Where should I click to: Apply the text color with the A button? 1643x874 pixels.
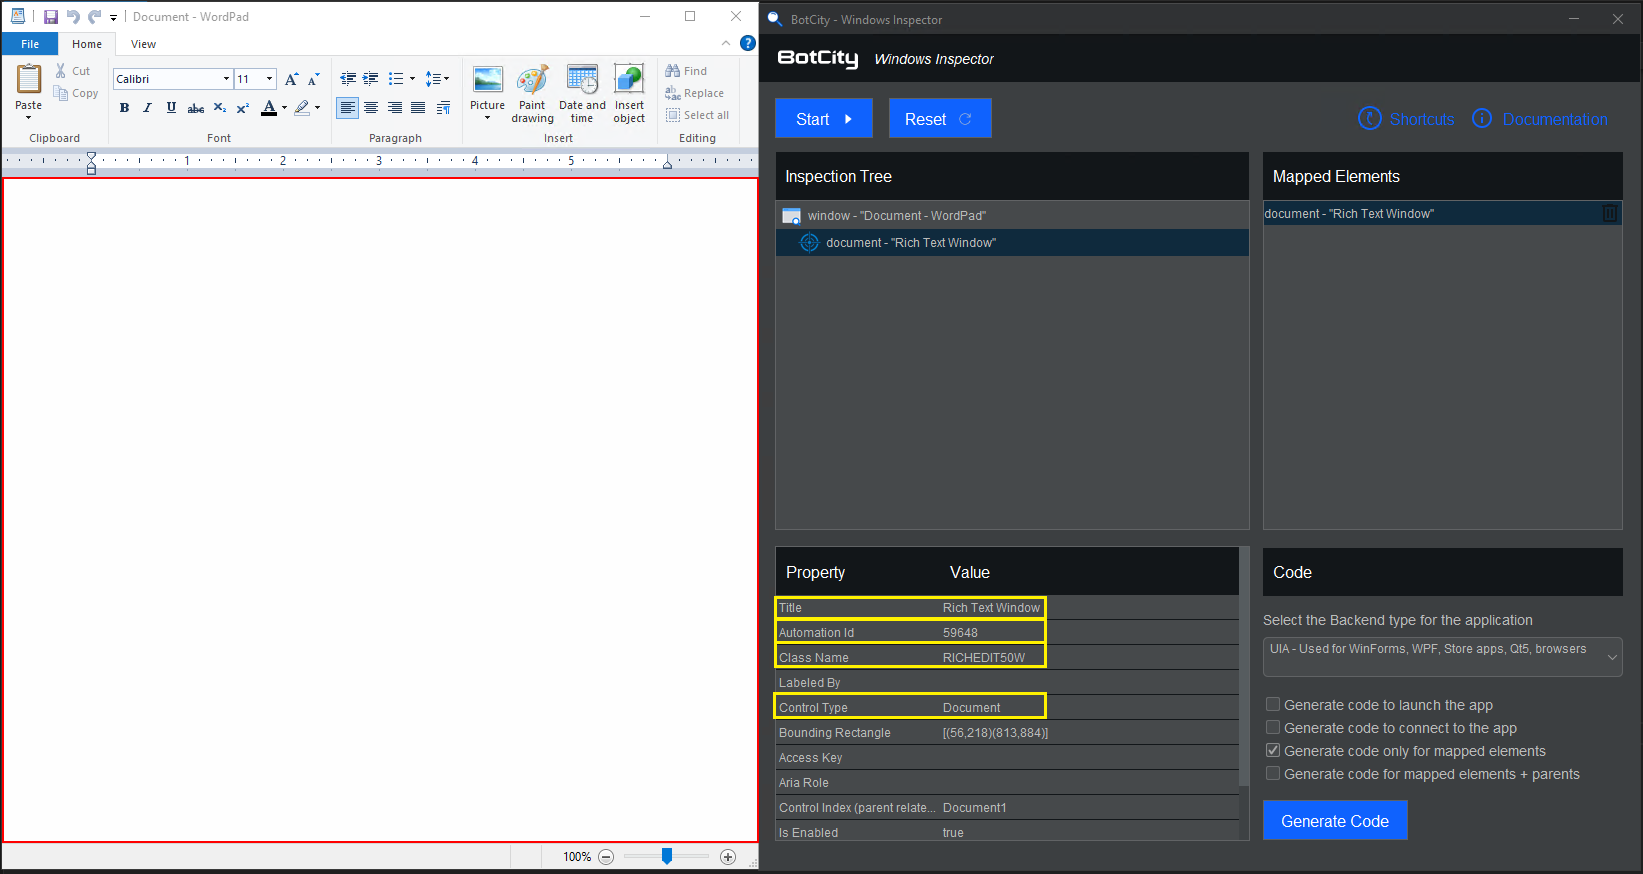pos(269,108)
